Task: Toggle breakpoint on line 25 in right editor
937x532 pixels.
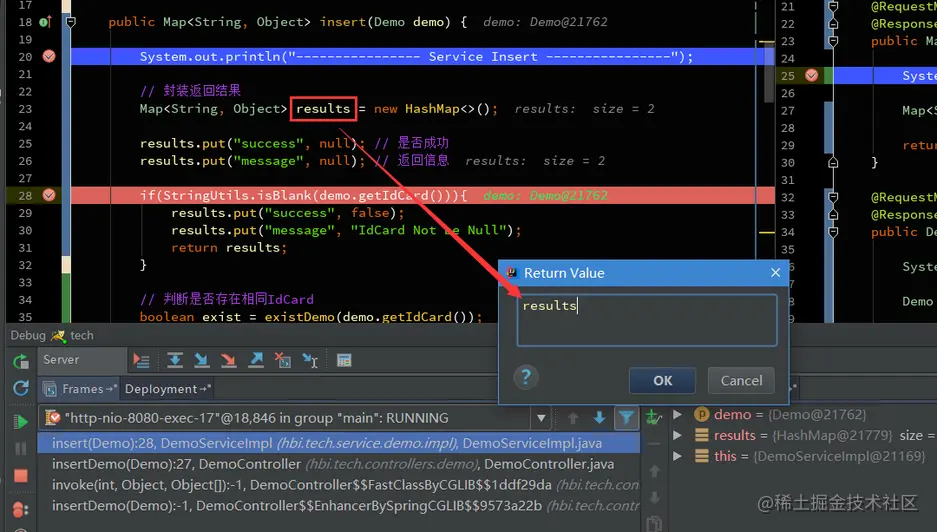Action: point(812,75)
